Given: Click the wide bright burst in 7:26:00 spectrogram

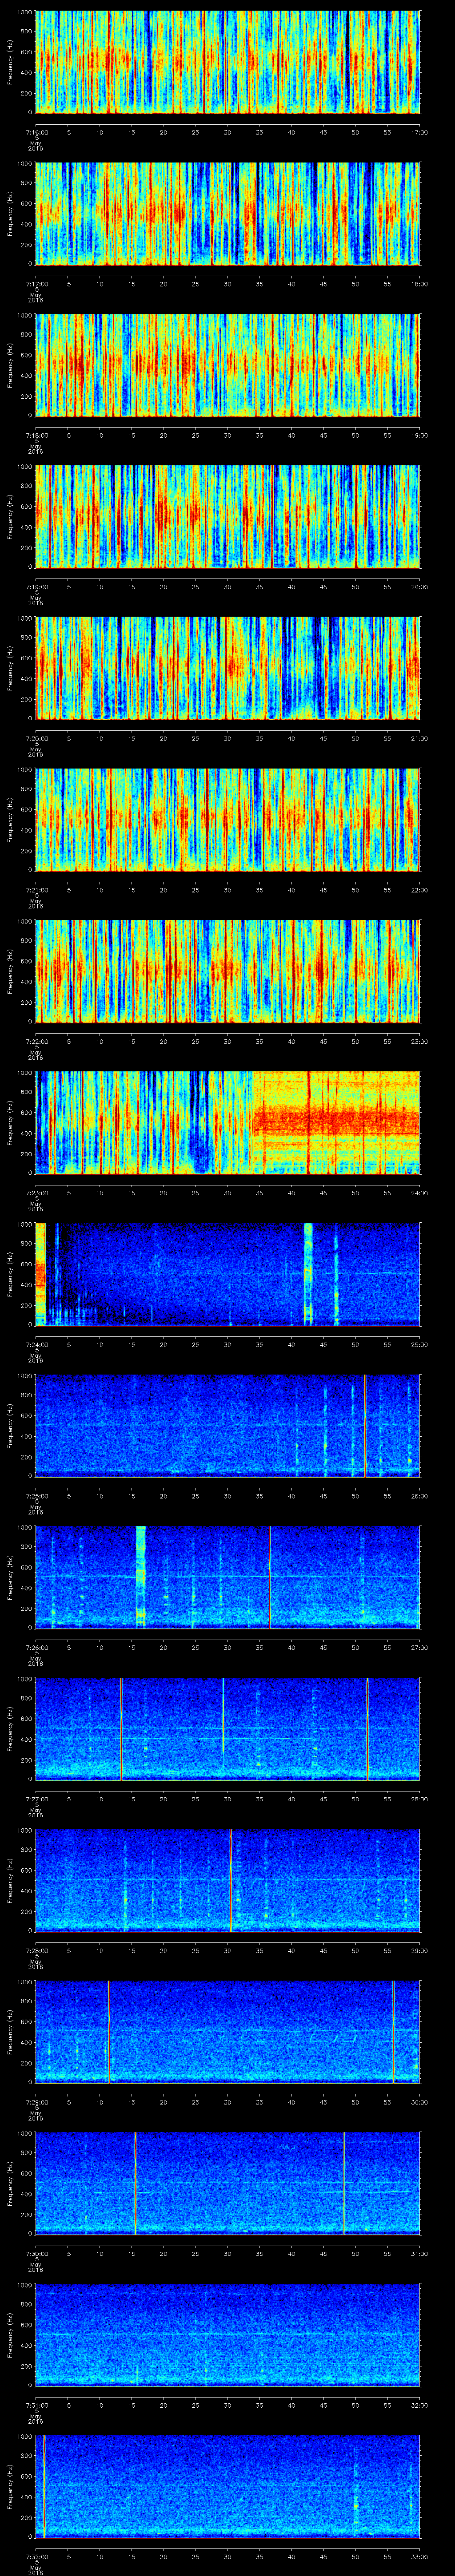Looking at the screenshot, I should (x=141, y=1576).
